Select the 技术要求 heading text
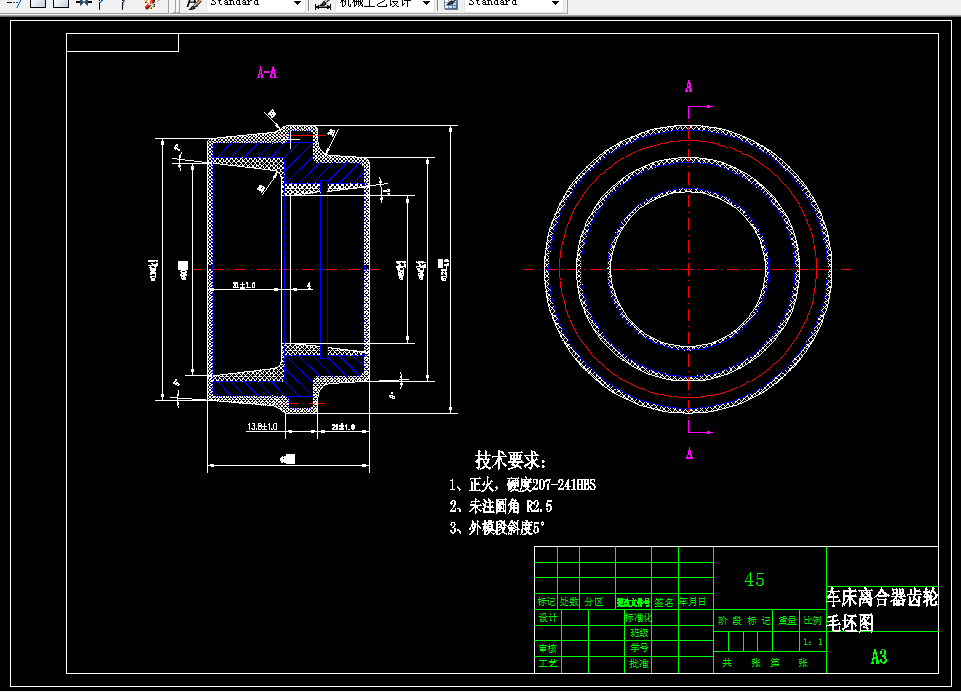This screenshot has width=961, height=692. click(x=510, y=460)
